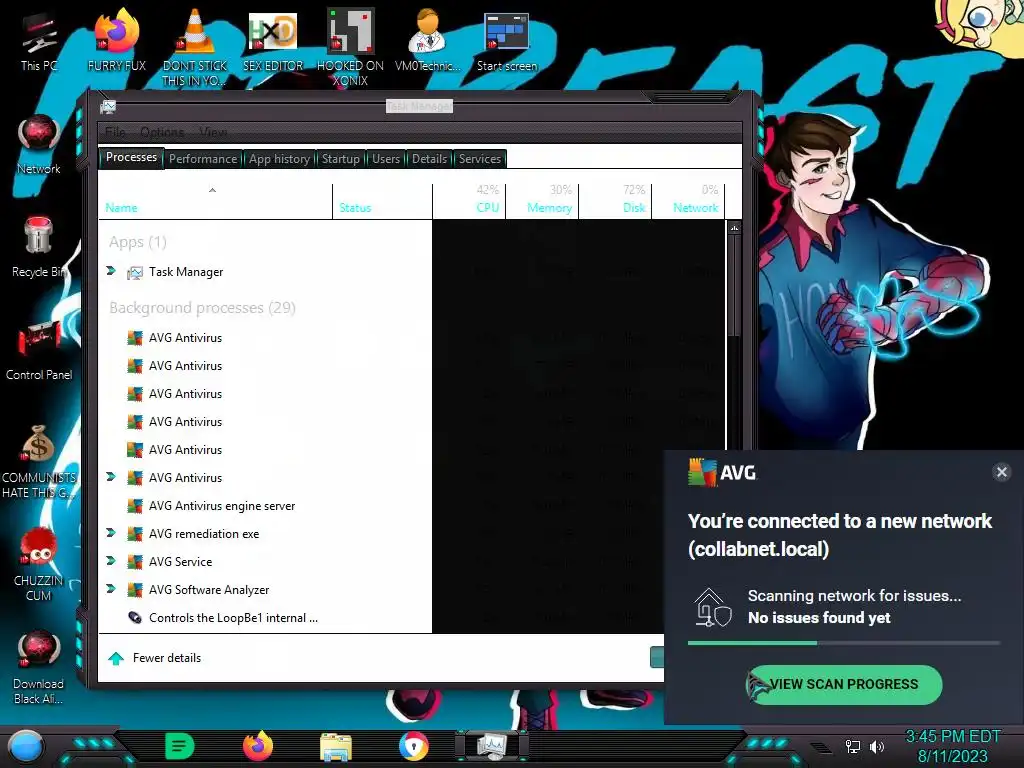
Task: Expand the AVG Software Analyzer row
Action: (111, 589)
